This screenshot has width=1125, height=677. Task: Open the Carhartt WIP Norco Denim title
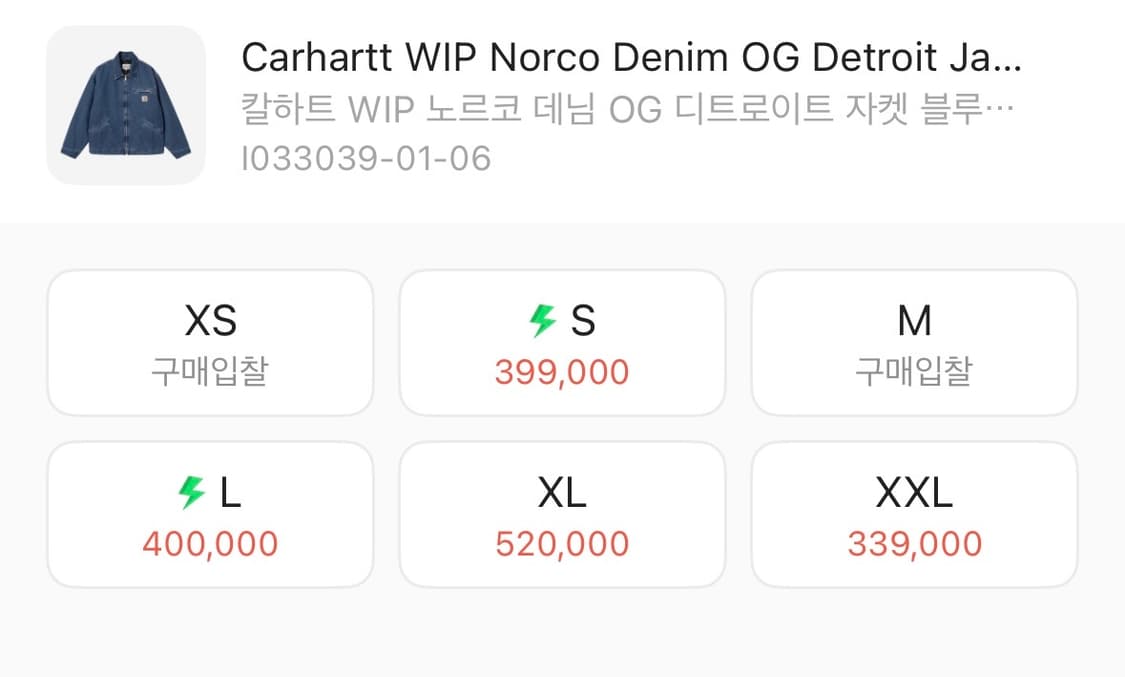coord(631,57)
